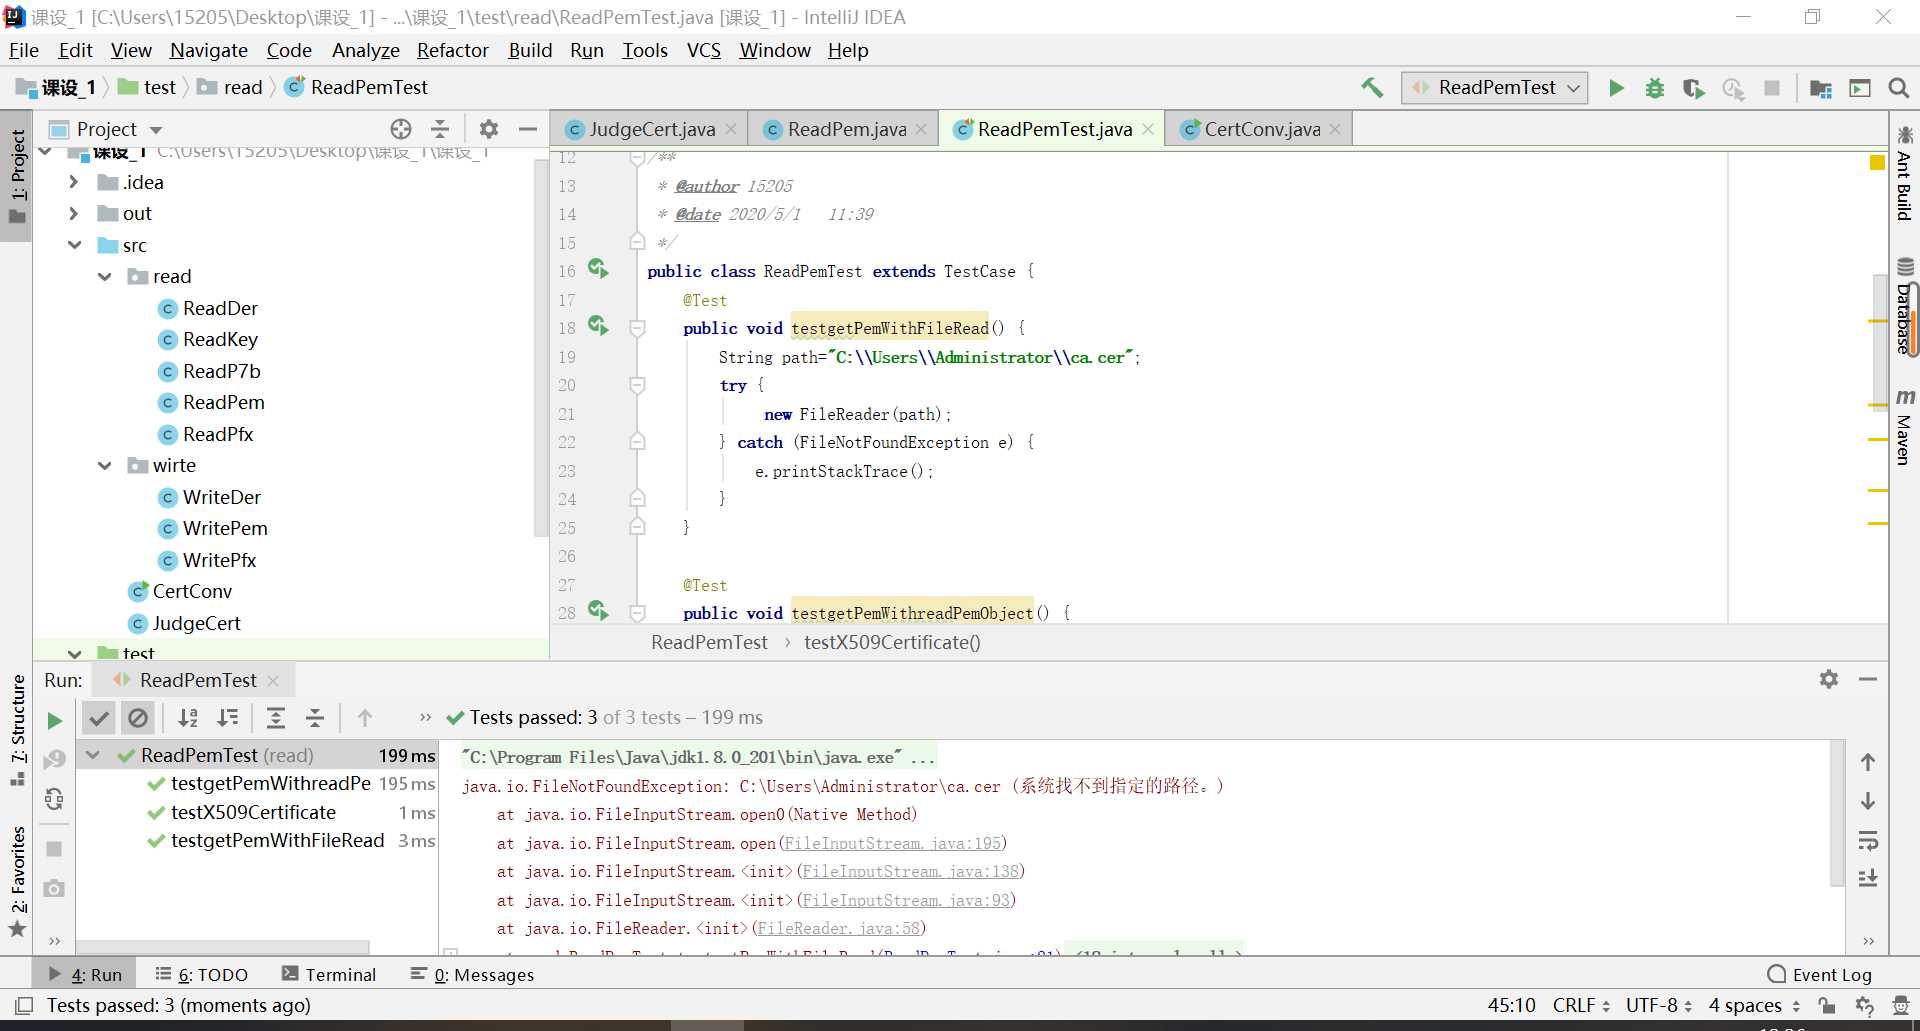The image size is (1920, 1031).
Task: Open Project Structure icon in toolbar
Action: click(1821, 88)
